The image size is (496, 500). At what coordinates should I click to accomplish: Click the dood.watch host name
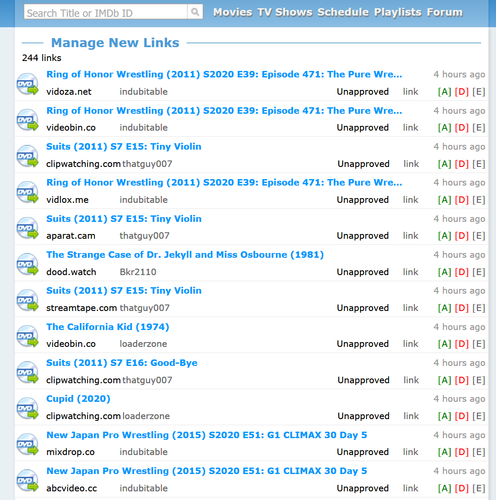[71, 272]
